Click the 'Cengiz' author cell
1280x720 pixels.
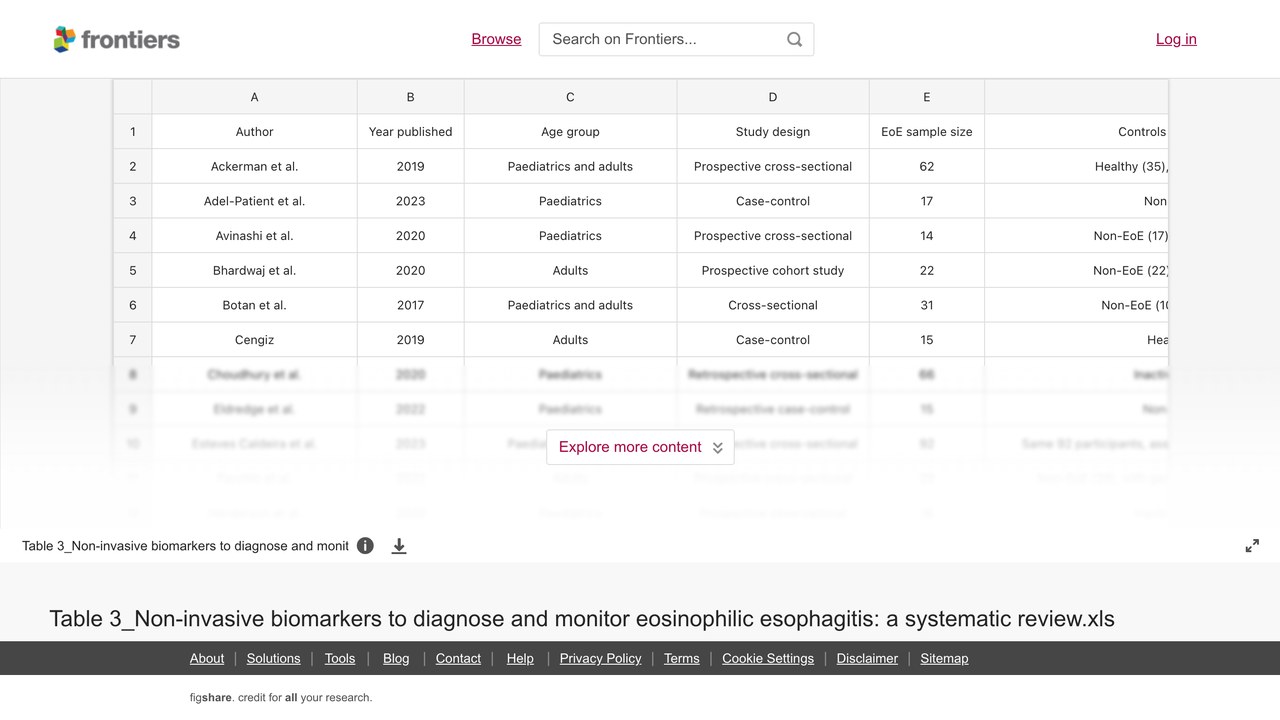tap(254, 340)
